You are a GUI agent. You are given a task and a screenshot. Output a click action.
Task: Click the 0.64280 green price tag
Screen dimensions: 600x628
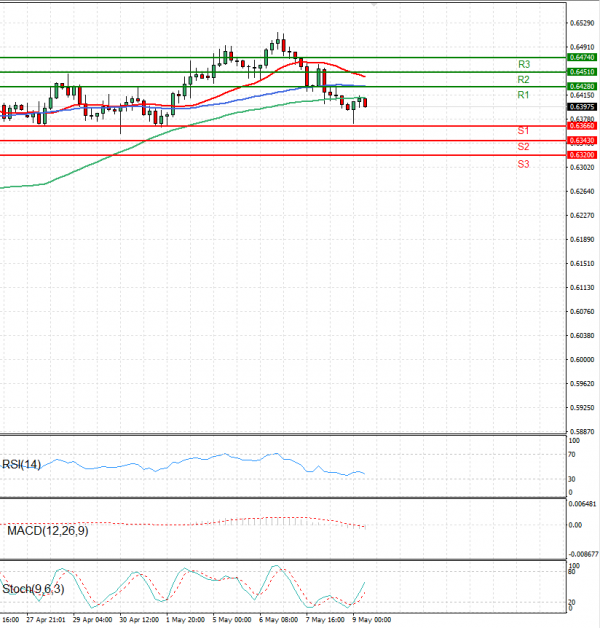point(582,87)
